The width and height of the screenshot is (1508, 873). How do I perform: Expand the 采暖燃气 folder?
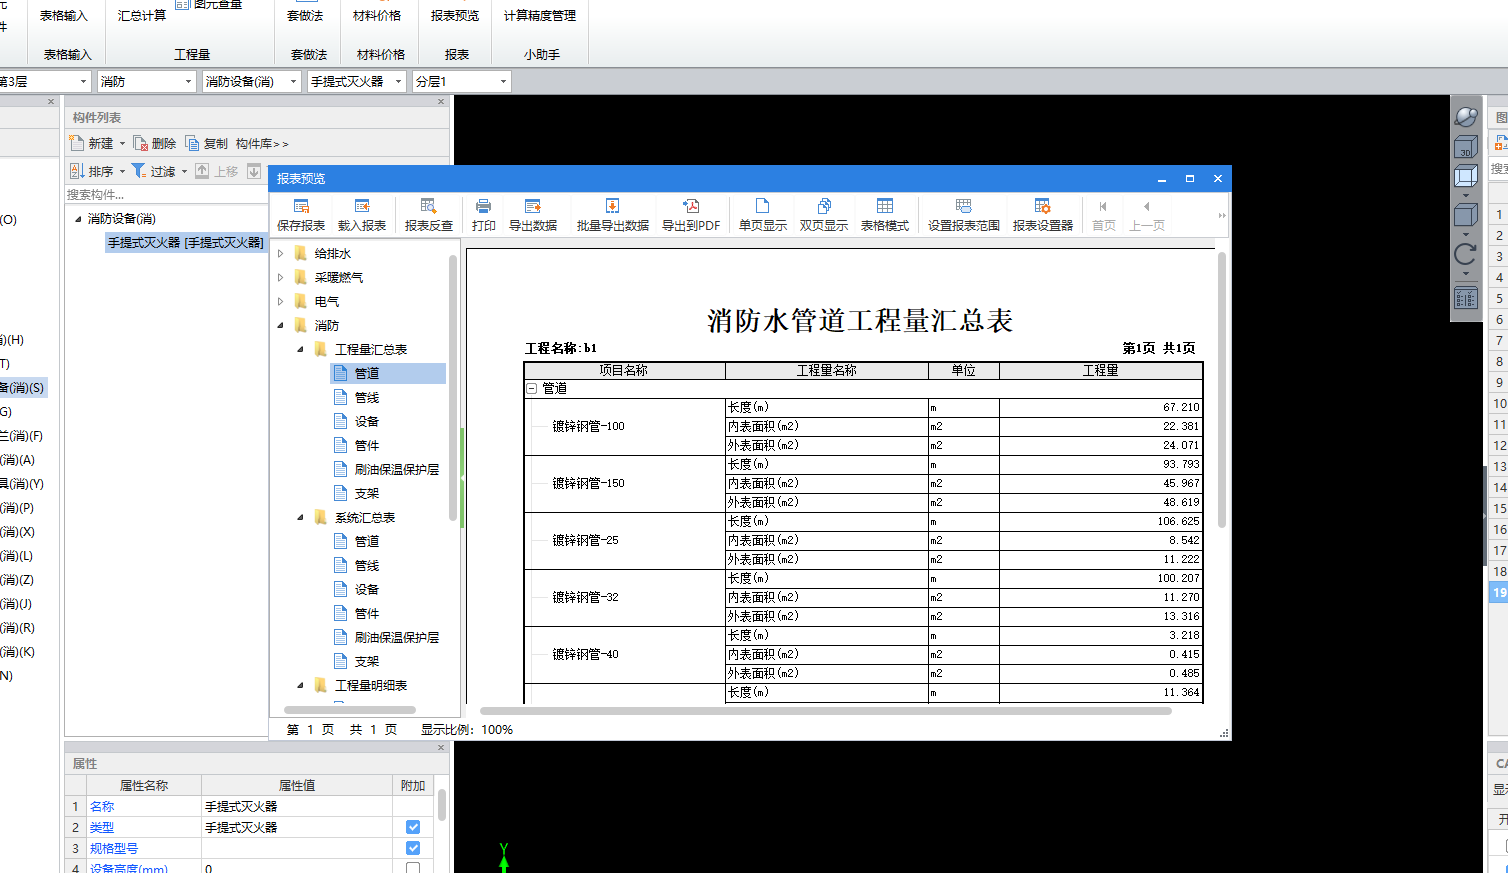point(281,278)
